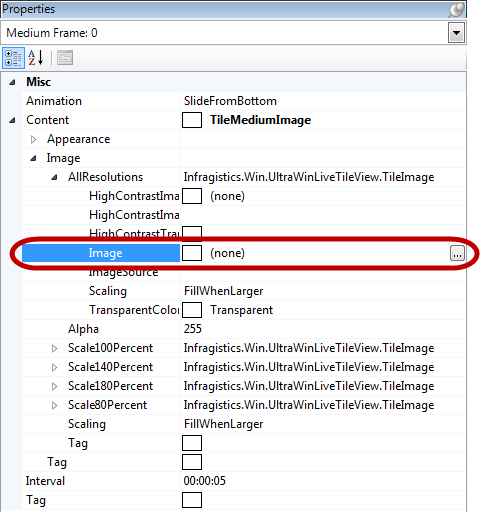The image size is (490, 512).
Task: Collapse the Misc category
Action: (12, 82)
